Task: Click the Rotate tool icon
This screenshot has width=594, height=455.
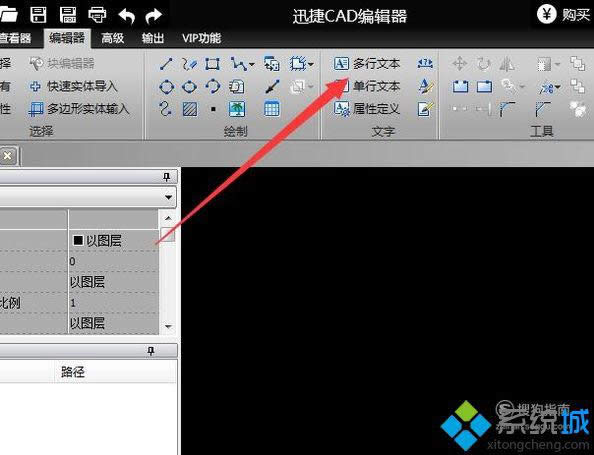Action: tap(483, 64)
